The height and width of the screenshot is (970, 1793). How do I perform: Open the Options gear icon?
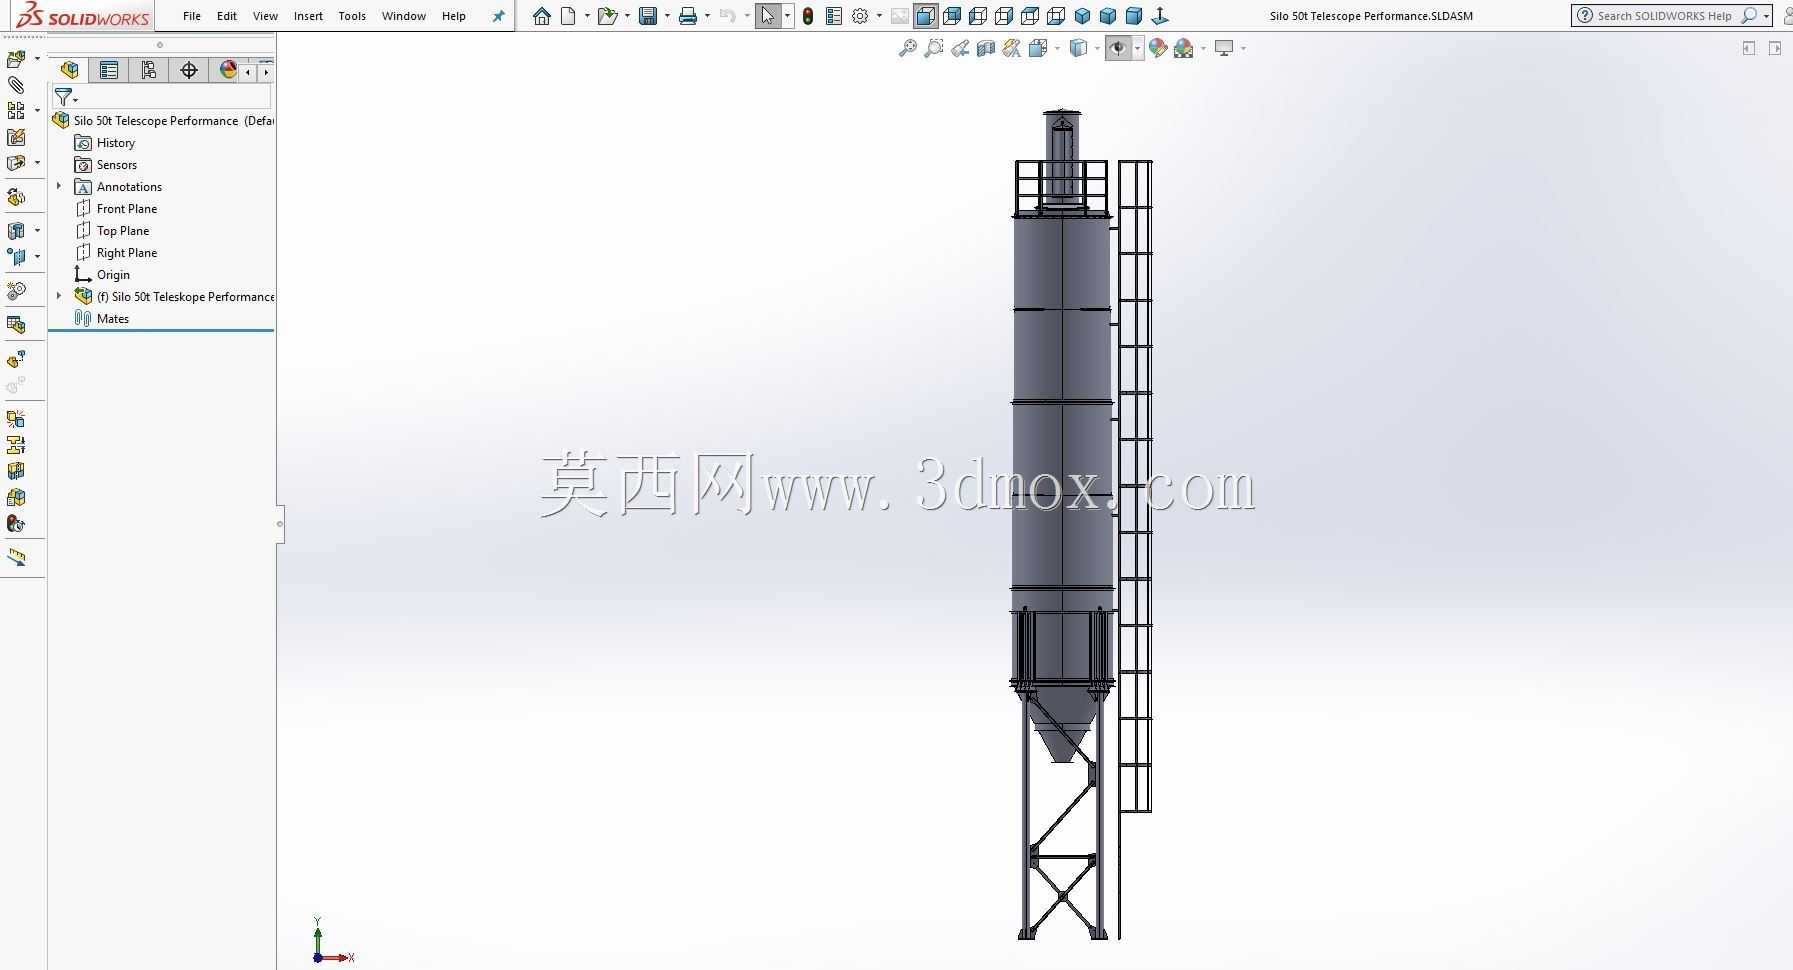pyautogui.click(x=860, y=16)
